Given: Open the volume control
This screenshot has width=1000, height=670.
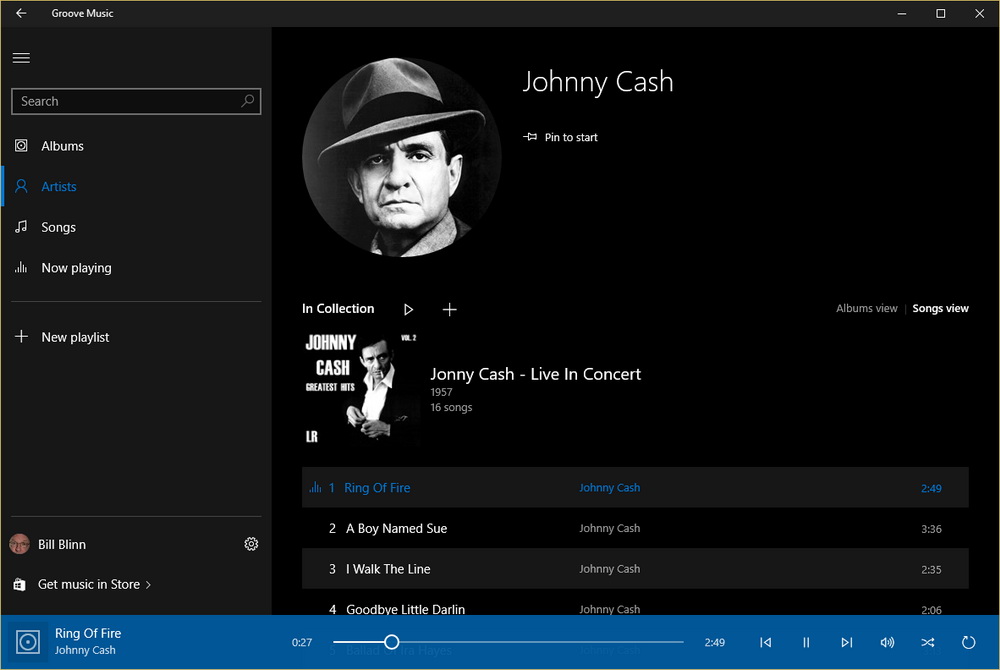Looking at the screenshot, I should coord(887,642).
